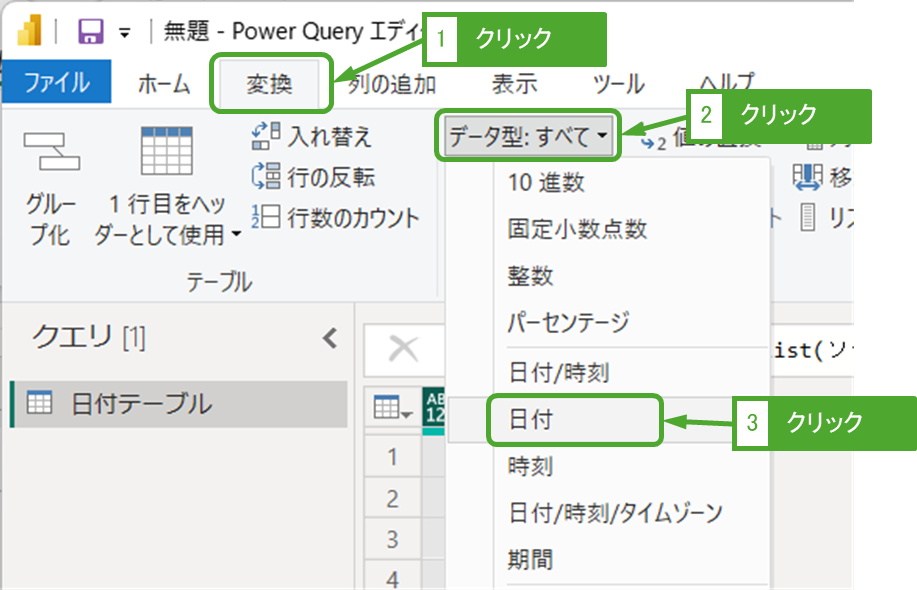Switch to the View (表示) tab
Screen dimensions: 917x590
coord(514,84)
